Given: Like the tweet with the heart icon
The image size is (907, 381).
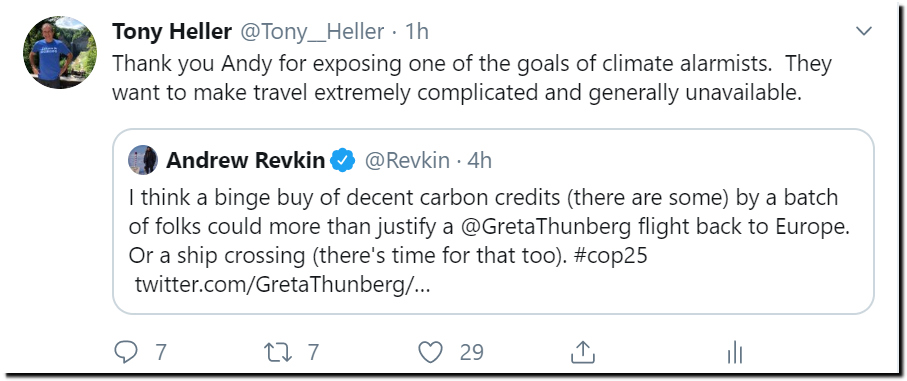Looking at the screenshot, I should tap(430, 352).
